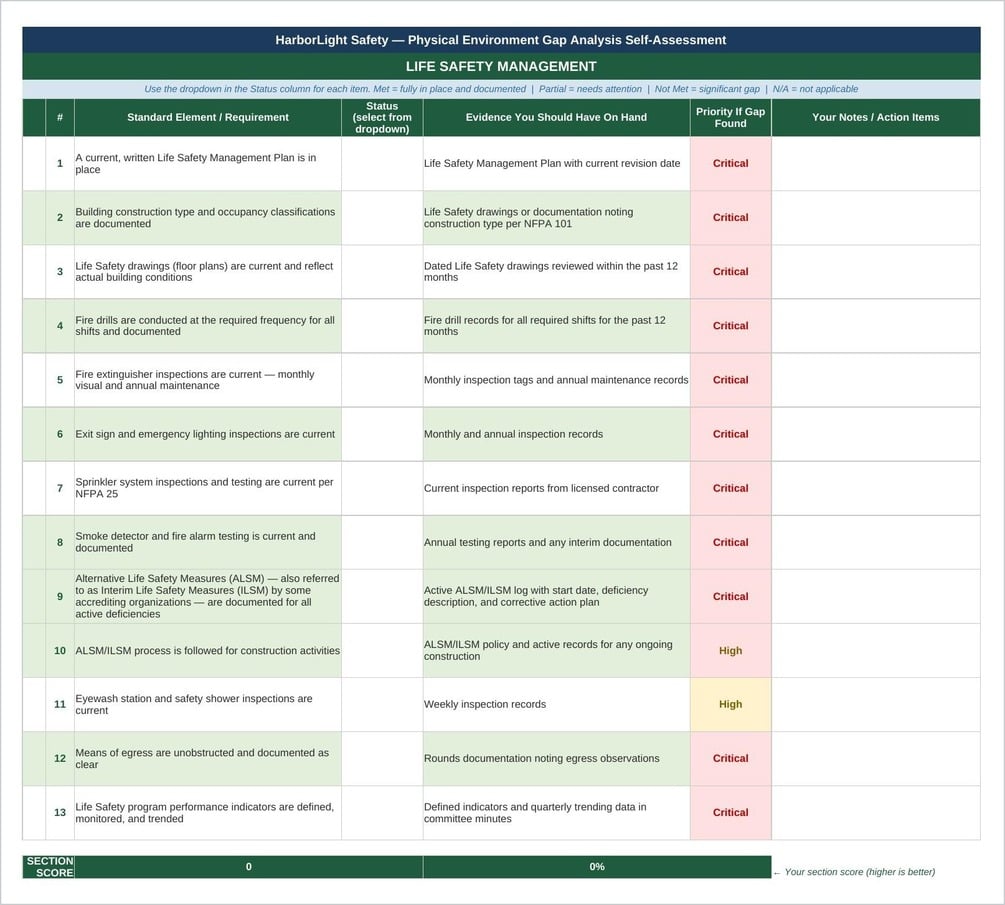Open Status dropdown for sprinkler system row
The height and width of the screenshot is (905, 1005).
[382, 488]
